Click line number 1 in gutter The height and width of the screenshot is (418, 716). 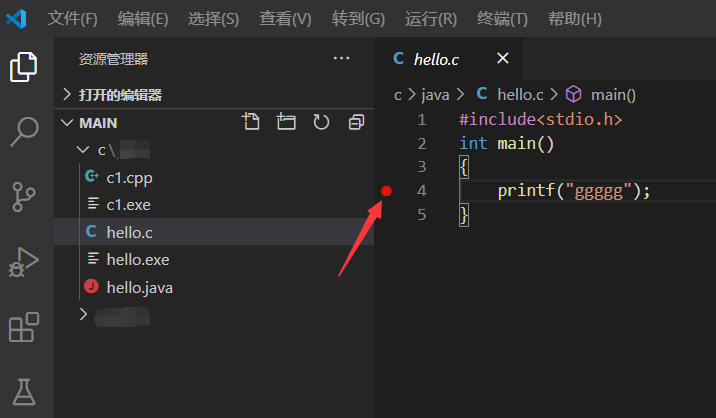(421, 120)
